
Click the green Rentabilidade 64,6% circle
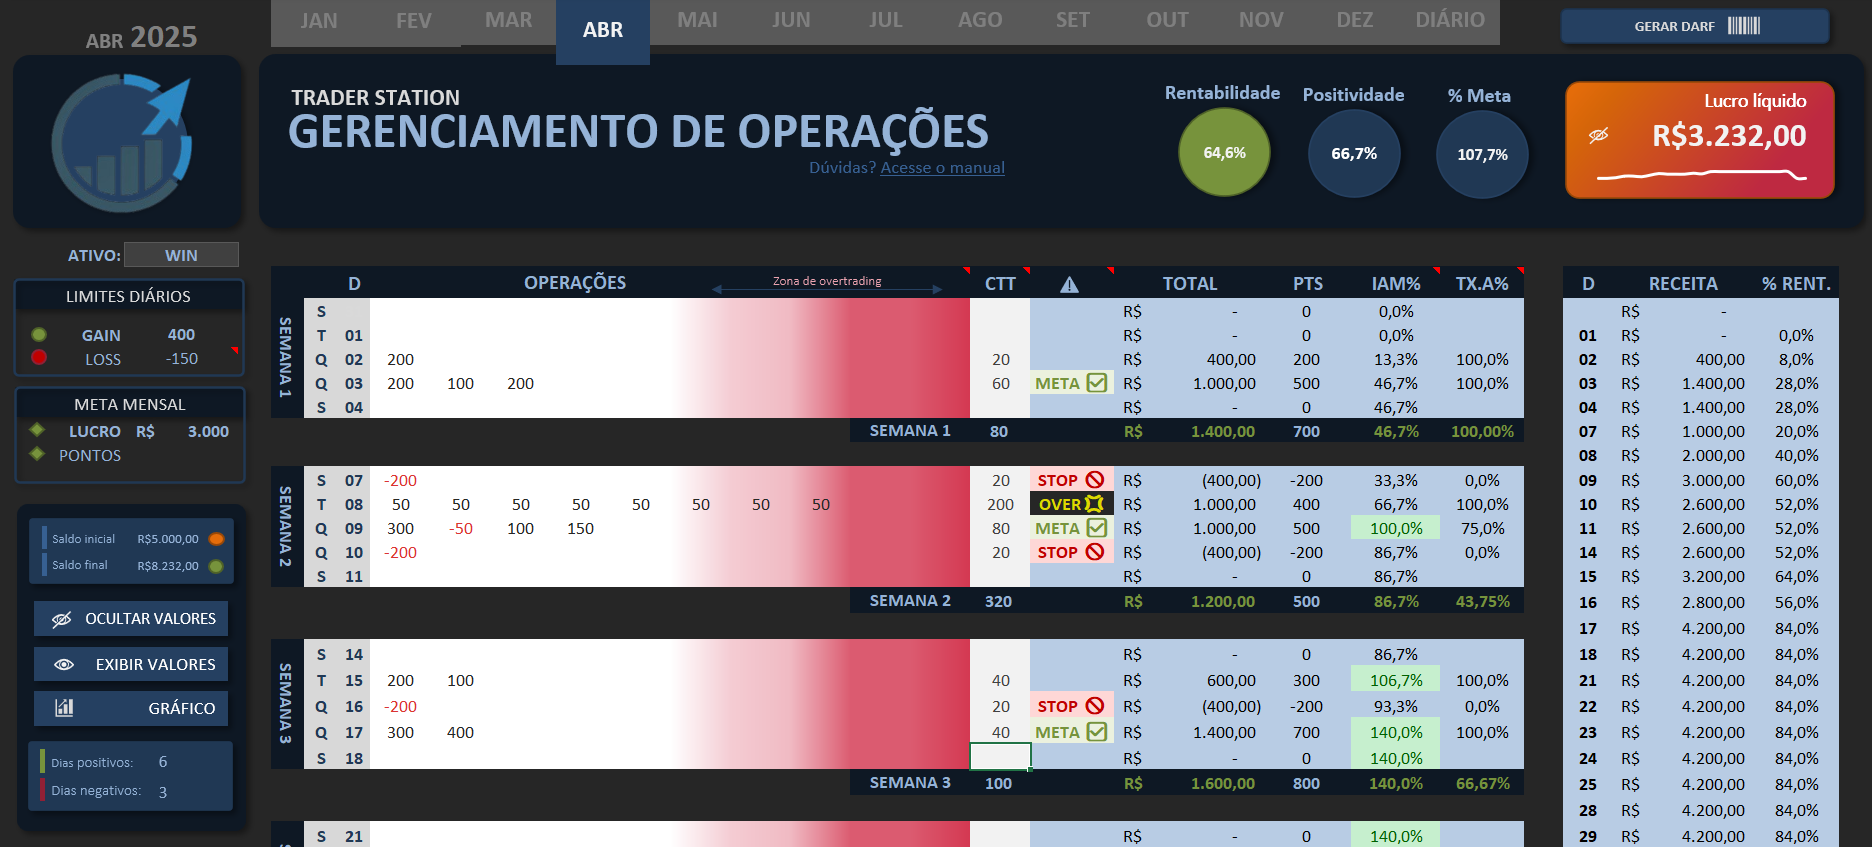pos(1224,152)
